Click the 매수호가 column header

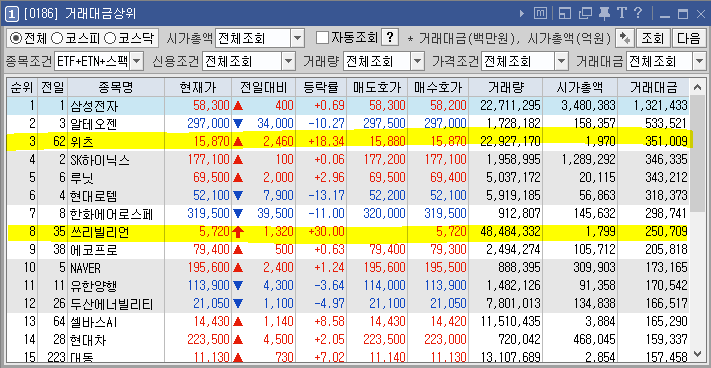(438, 87)
